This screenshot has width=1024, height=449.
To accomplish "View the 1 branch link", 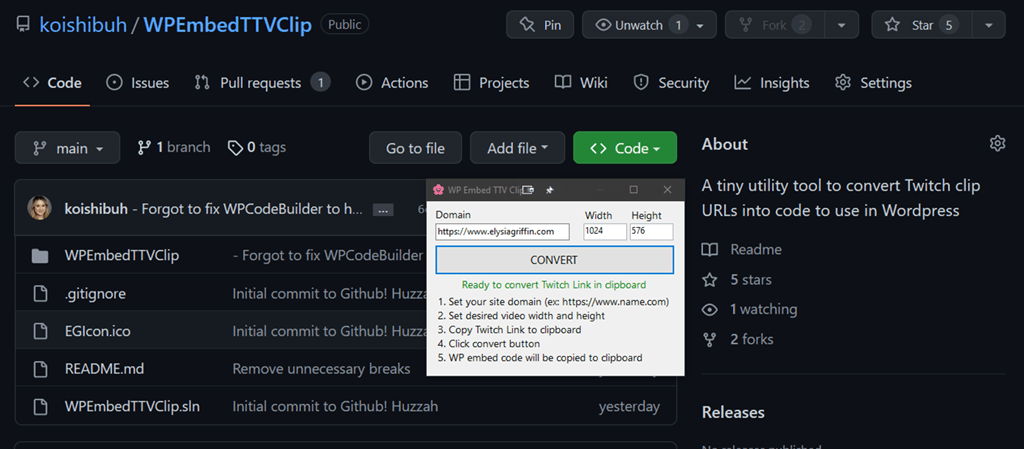I will (x=174, y=147).
